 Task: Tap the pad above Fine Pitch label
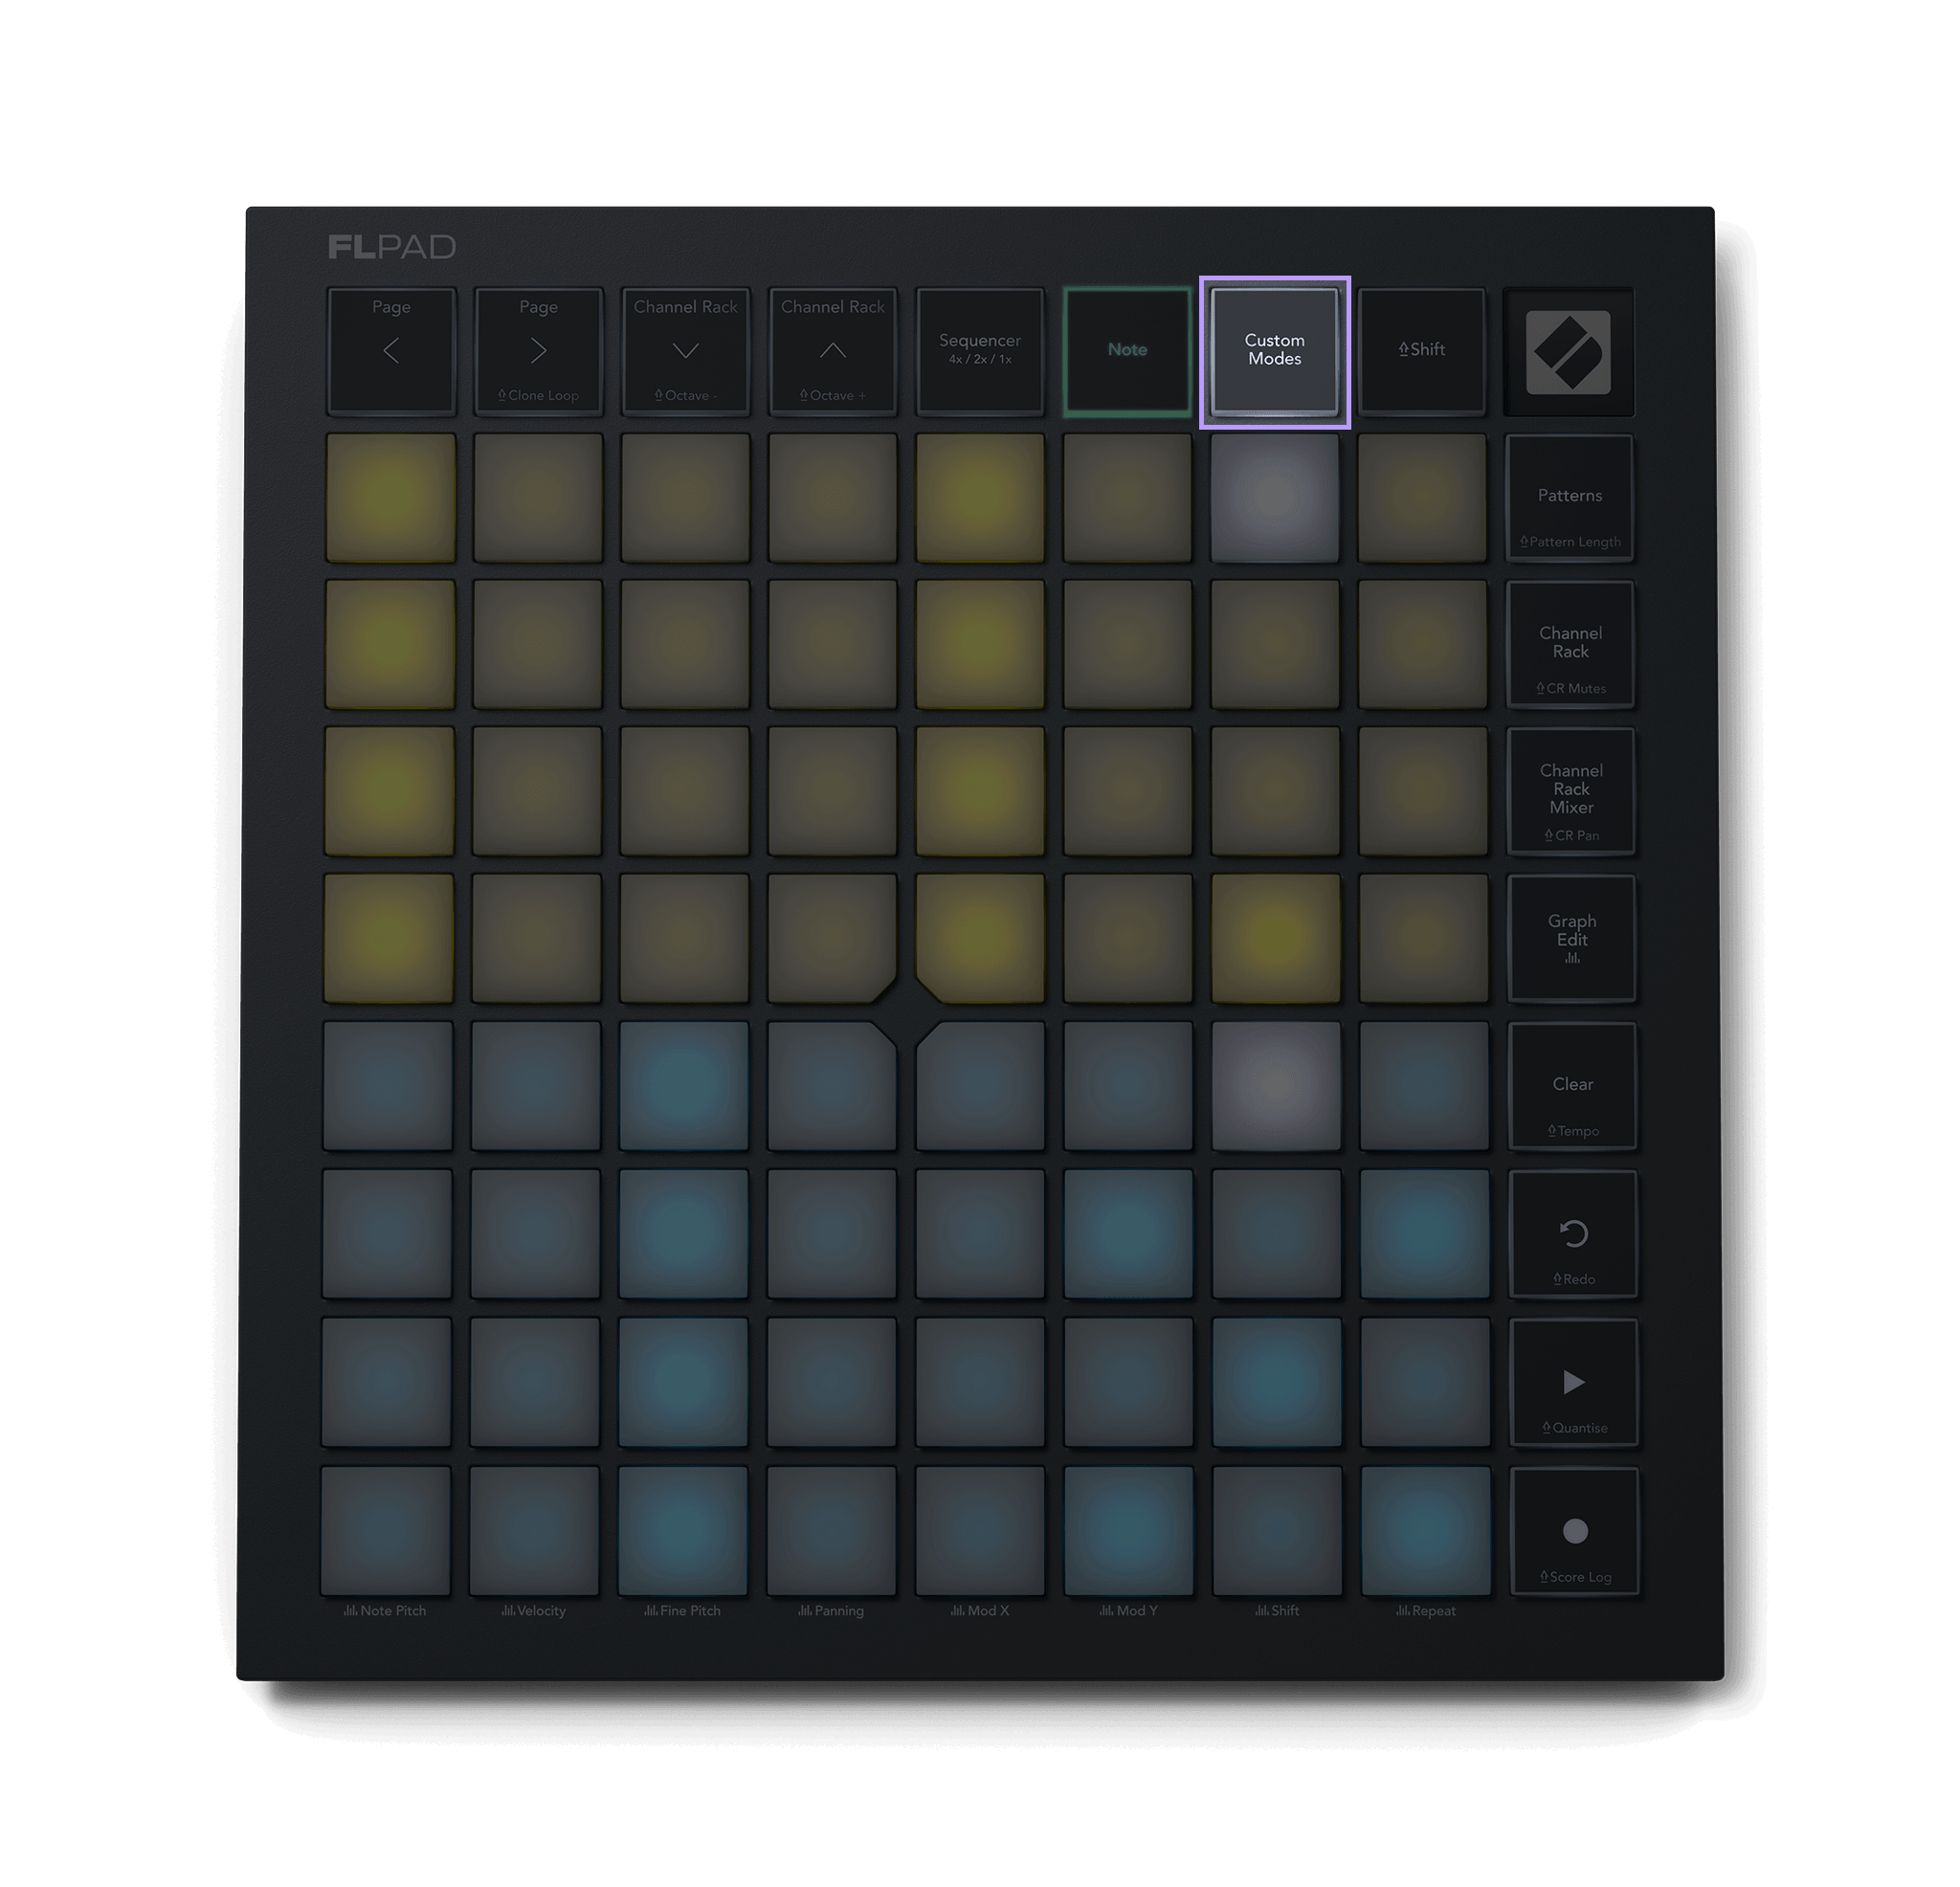click(x=683, y=1531)
